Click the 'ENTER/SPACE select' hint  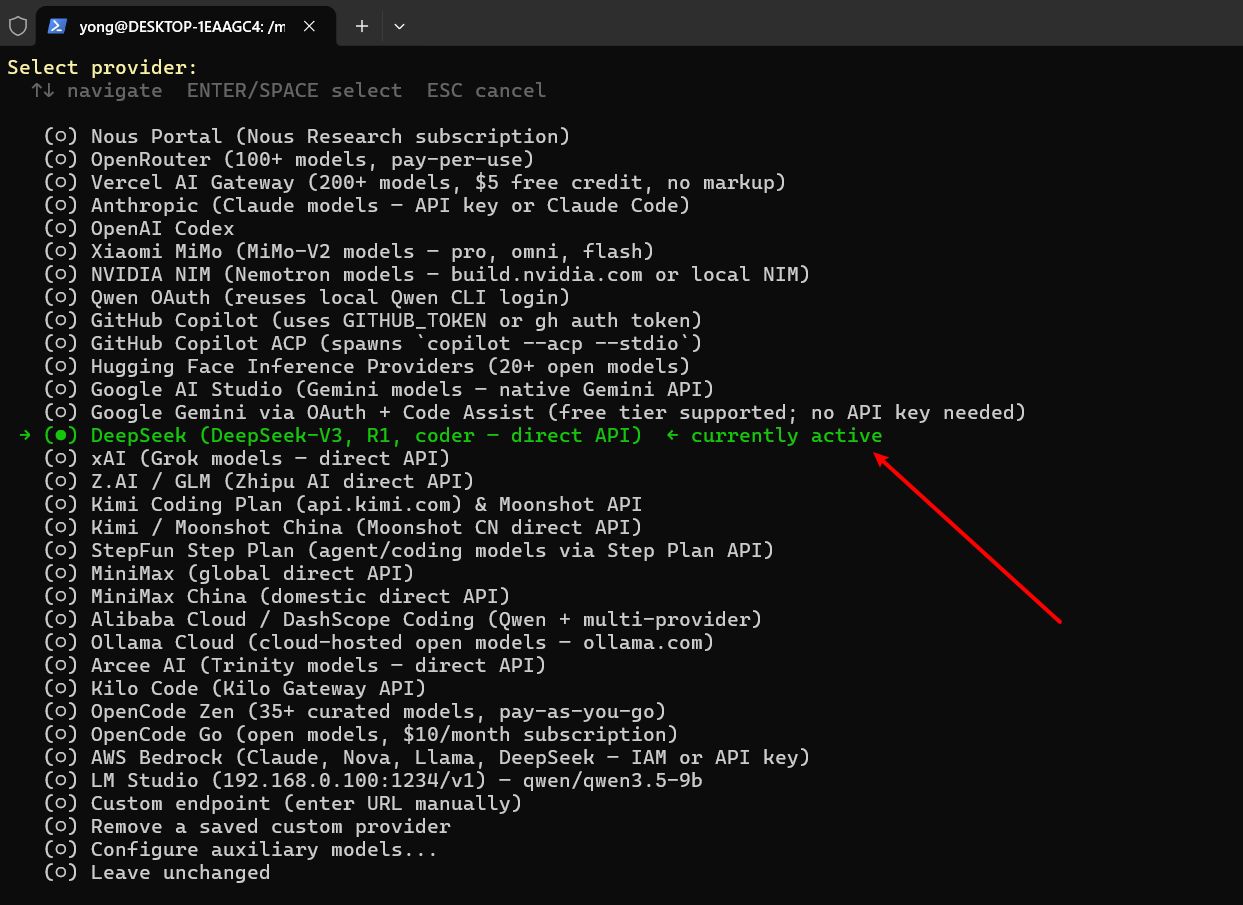point(295,90)
